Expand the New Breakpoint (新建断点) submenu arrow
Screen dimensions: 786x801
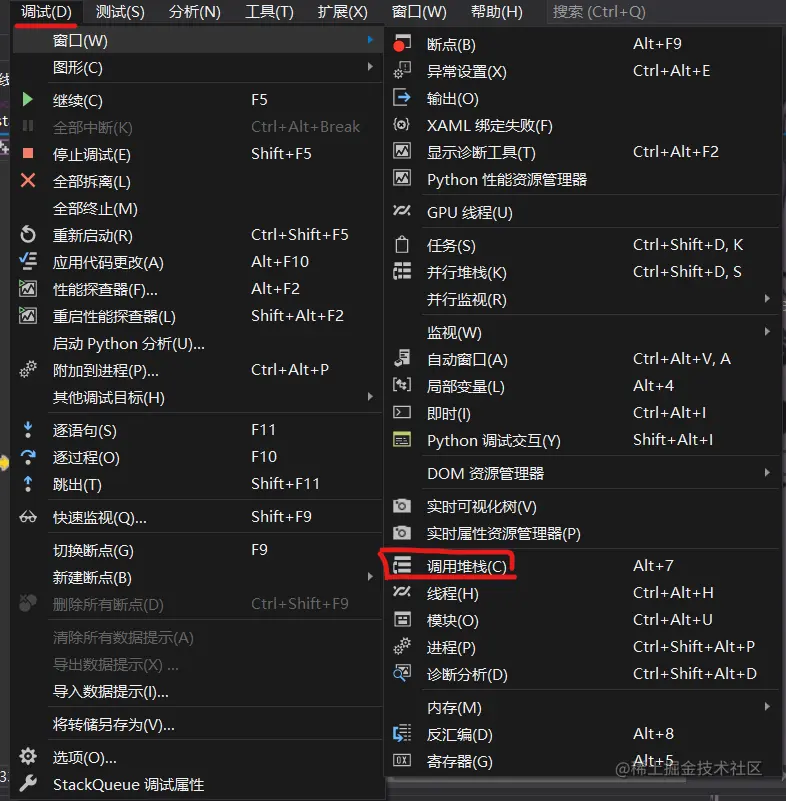pyautogui.click(x=370, y=577)
